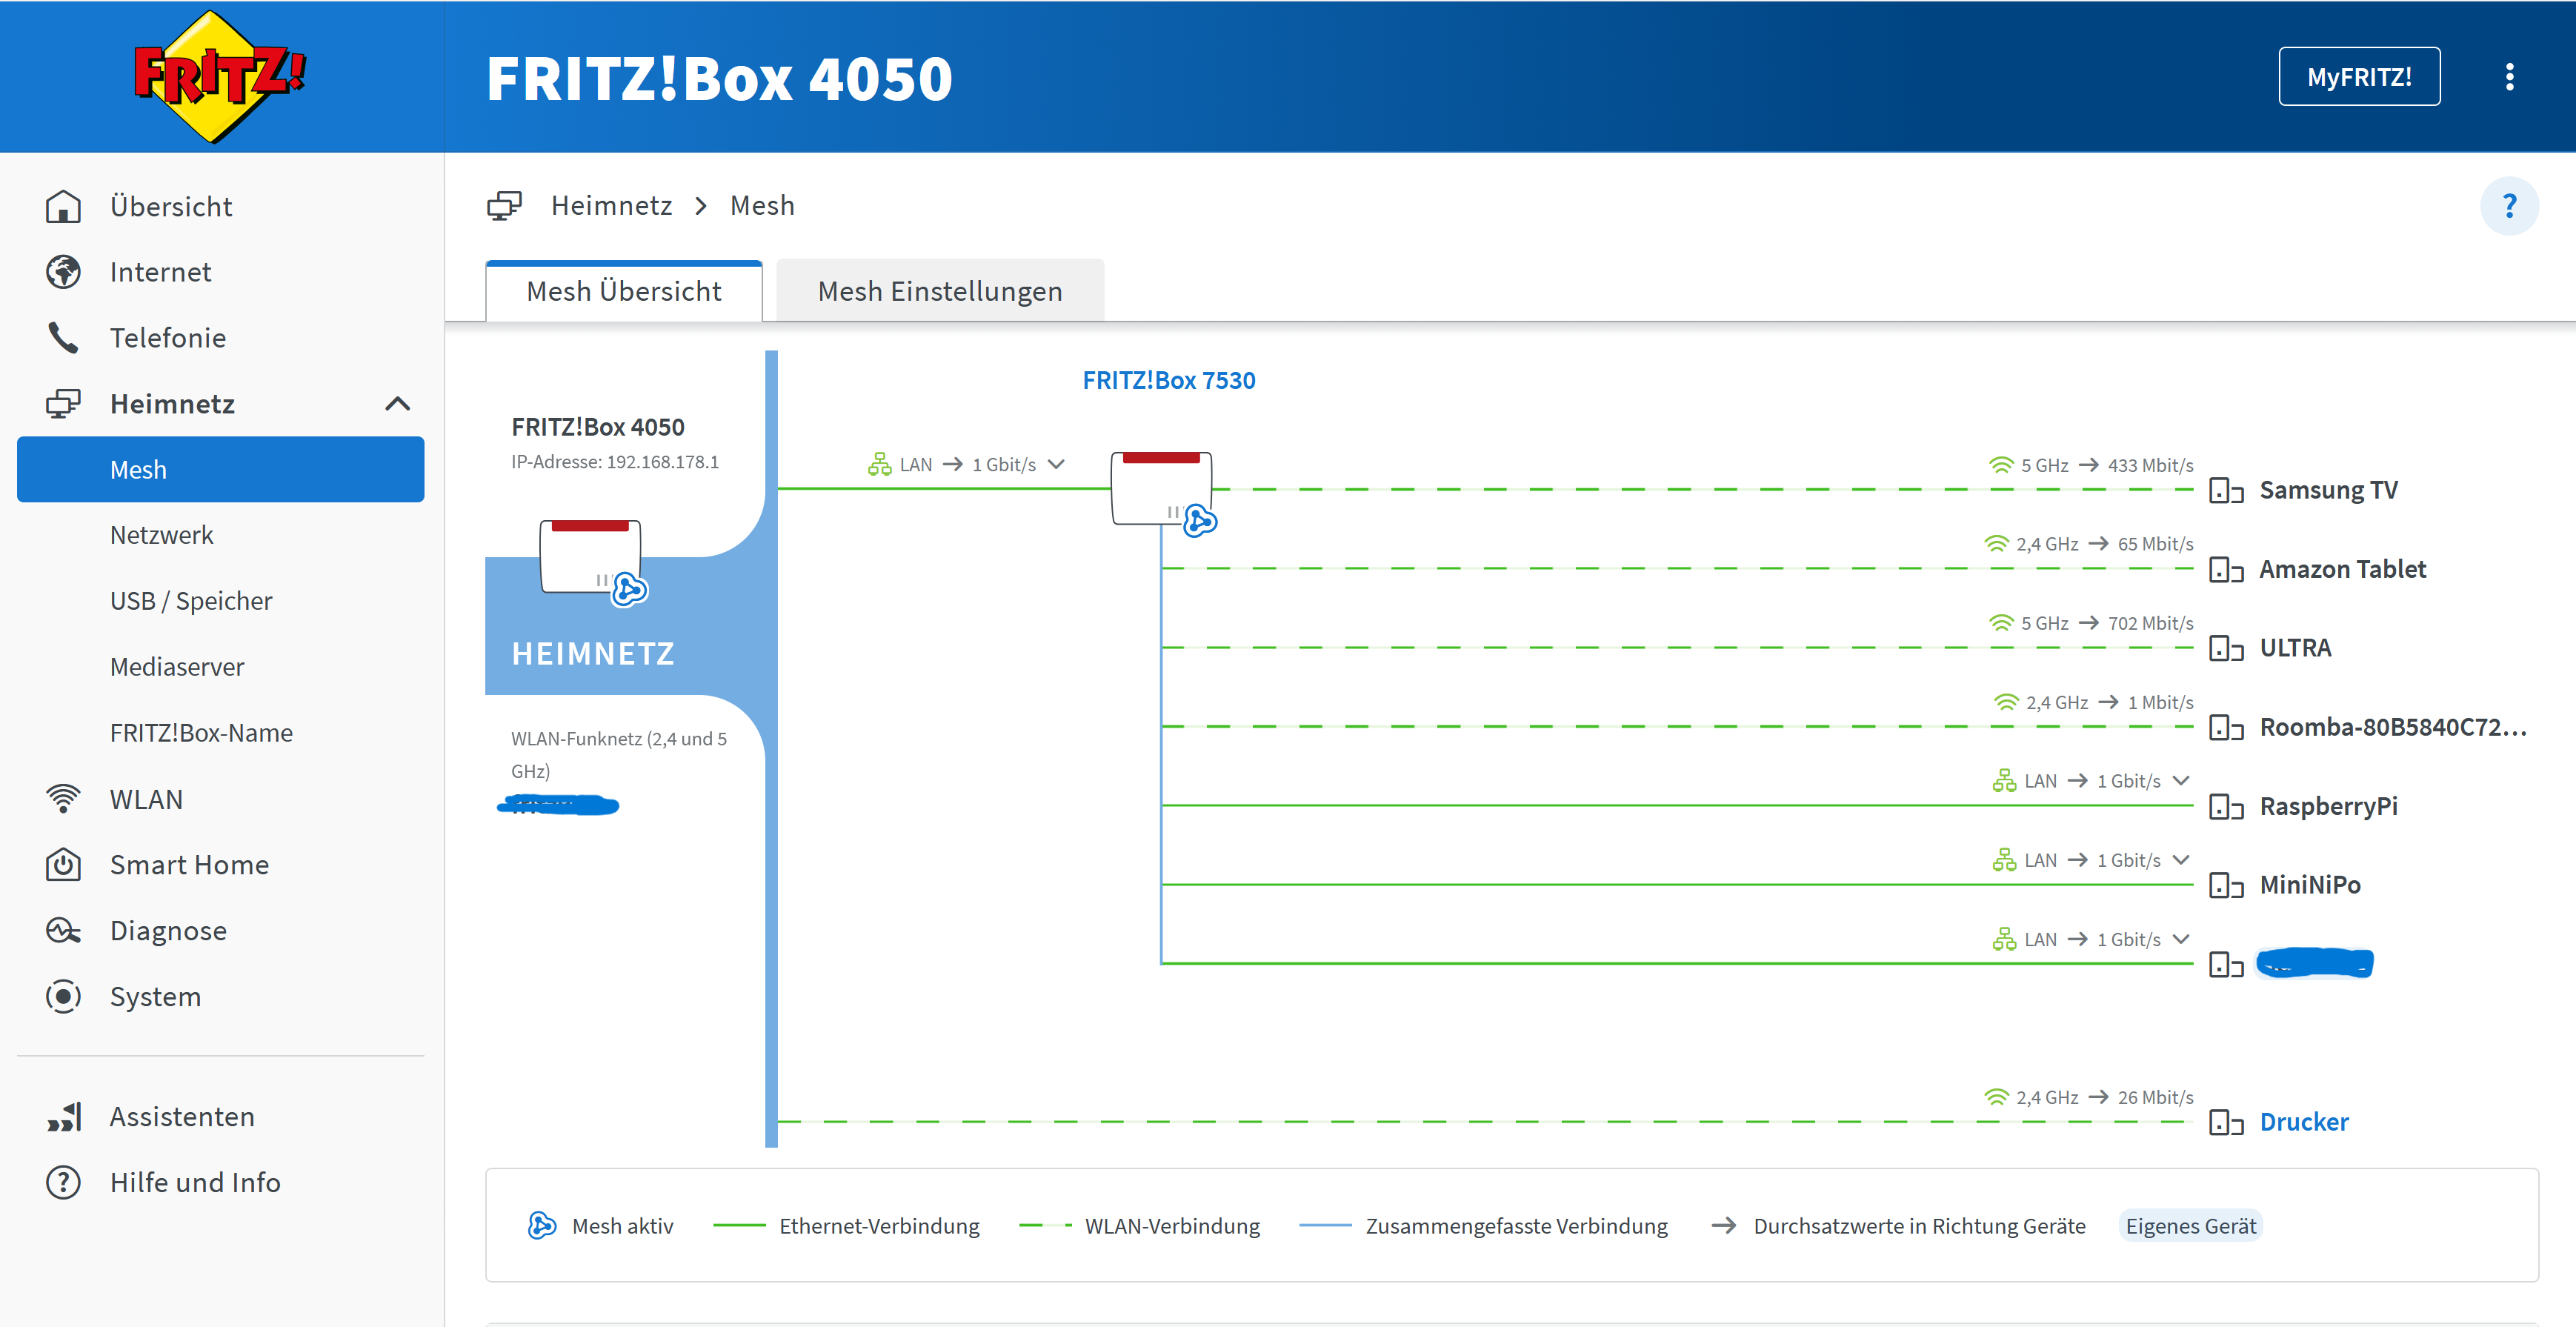Click the RaspberryPi device icon
The width and height of the screenshot is (2576, 1327).
(2225, 807)
